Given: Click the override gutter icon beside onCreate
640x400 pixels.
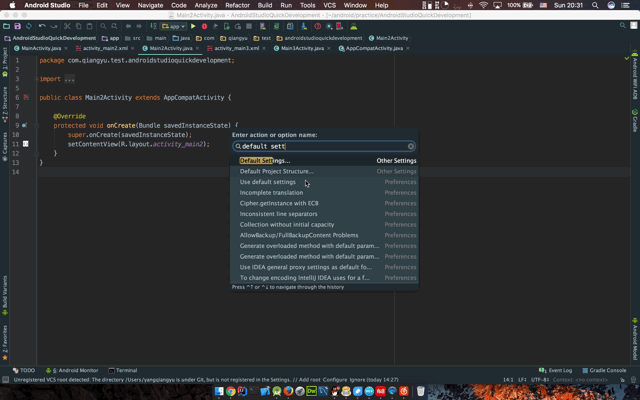Looking at the screenshot, I should 24,125.
